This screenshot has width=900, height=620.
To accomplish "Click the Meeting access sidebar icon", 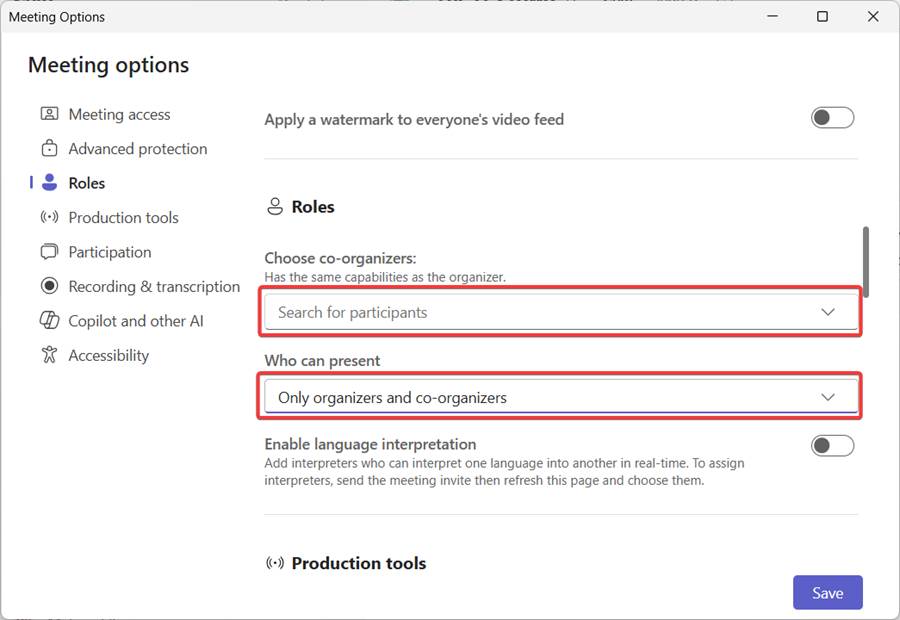I will click(49, 114).
